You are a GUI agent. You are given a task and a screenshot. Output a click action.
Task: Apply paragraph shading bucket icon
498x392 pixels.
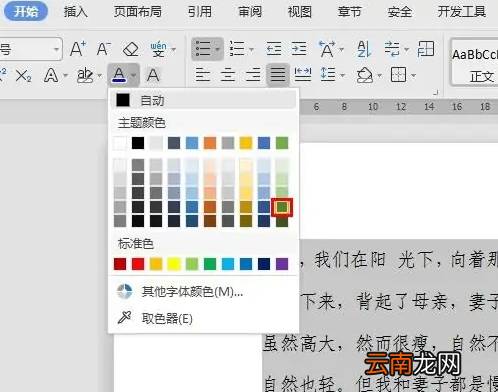[365, 75]
